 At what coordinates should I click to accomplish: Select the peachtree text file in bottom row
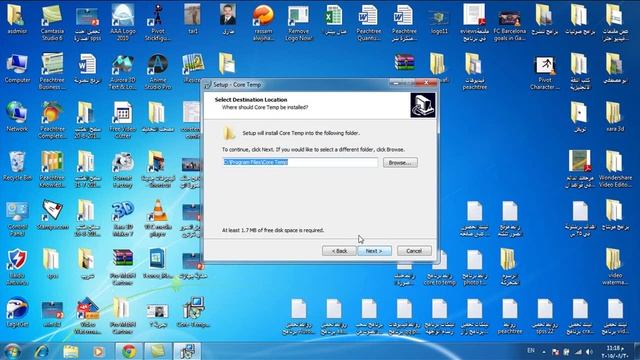click(x=510, y=316)
